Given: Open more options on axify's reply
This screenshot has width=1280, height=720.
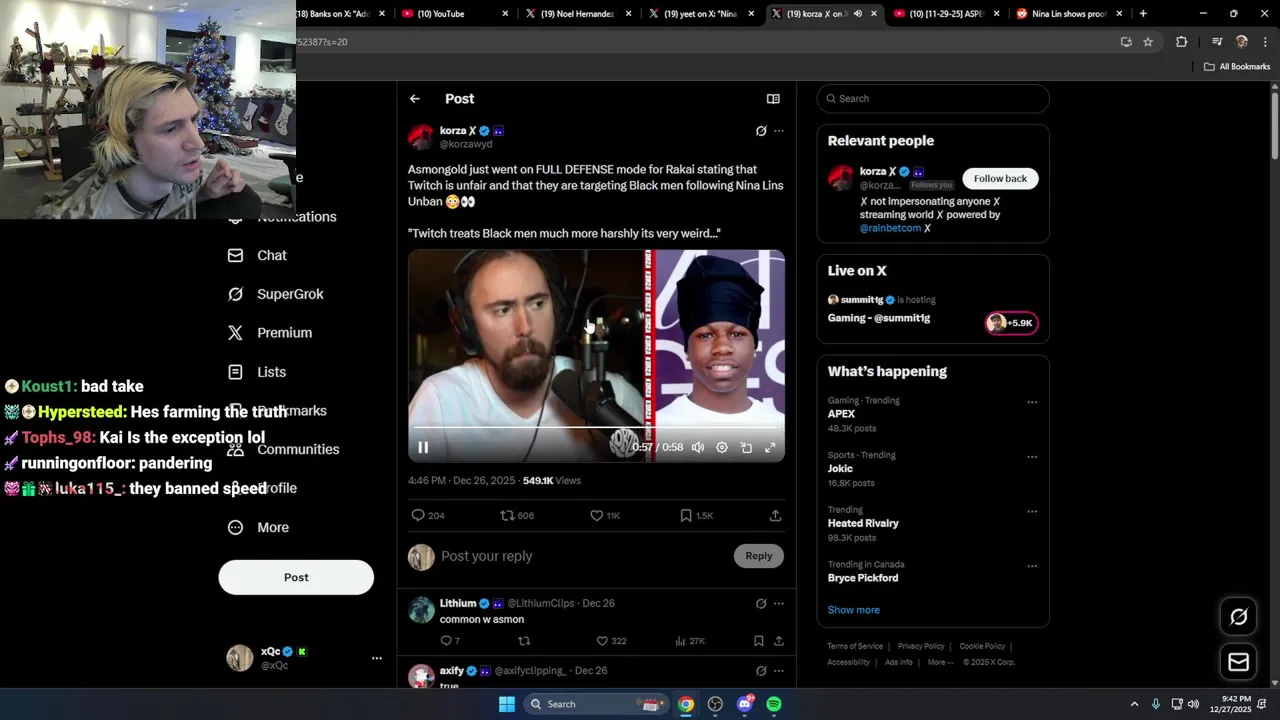Looking at the screenshot, I should click(779, 671).
